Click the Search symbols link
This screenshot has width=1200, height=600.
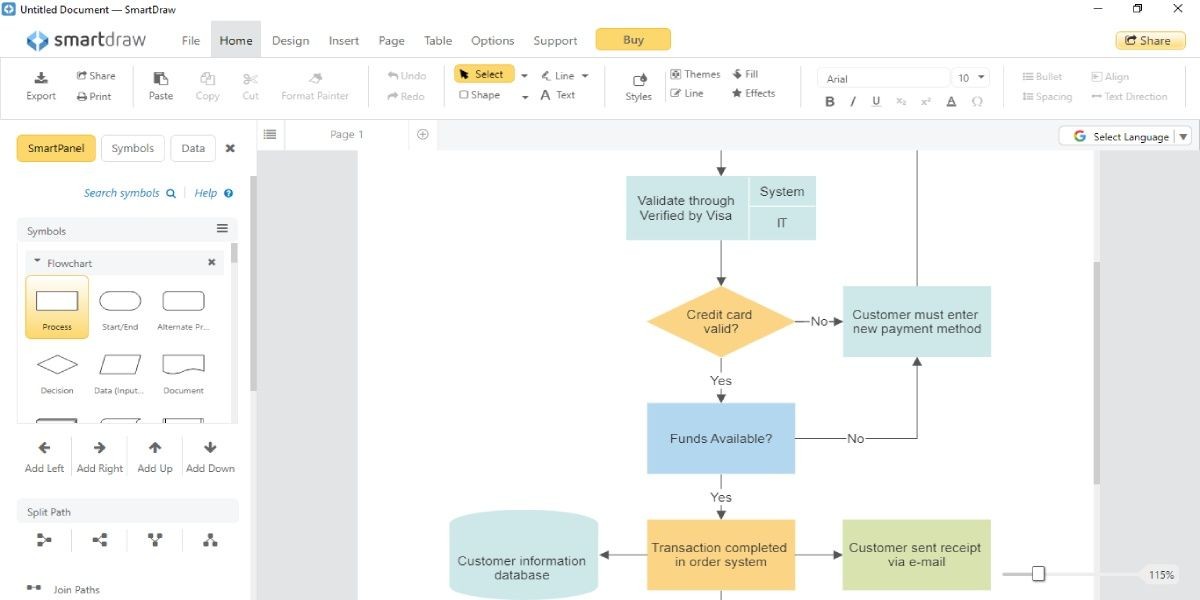click(x=130, y=193)
